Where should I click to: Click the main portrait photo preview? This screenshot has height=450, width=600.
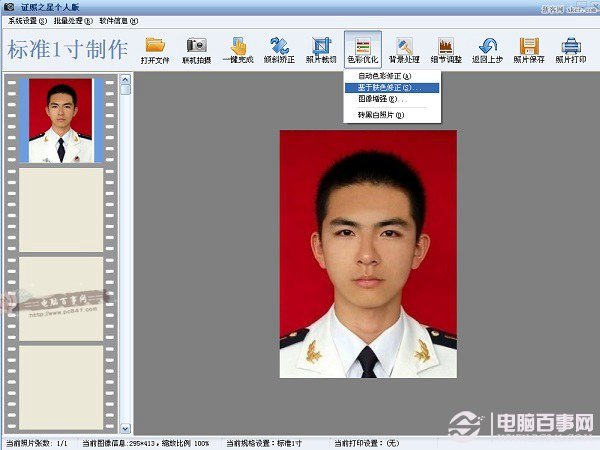click(x=368, y=254)
